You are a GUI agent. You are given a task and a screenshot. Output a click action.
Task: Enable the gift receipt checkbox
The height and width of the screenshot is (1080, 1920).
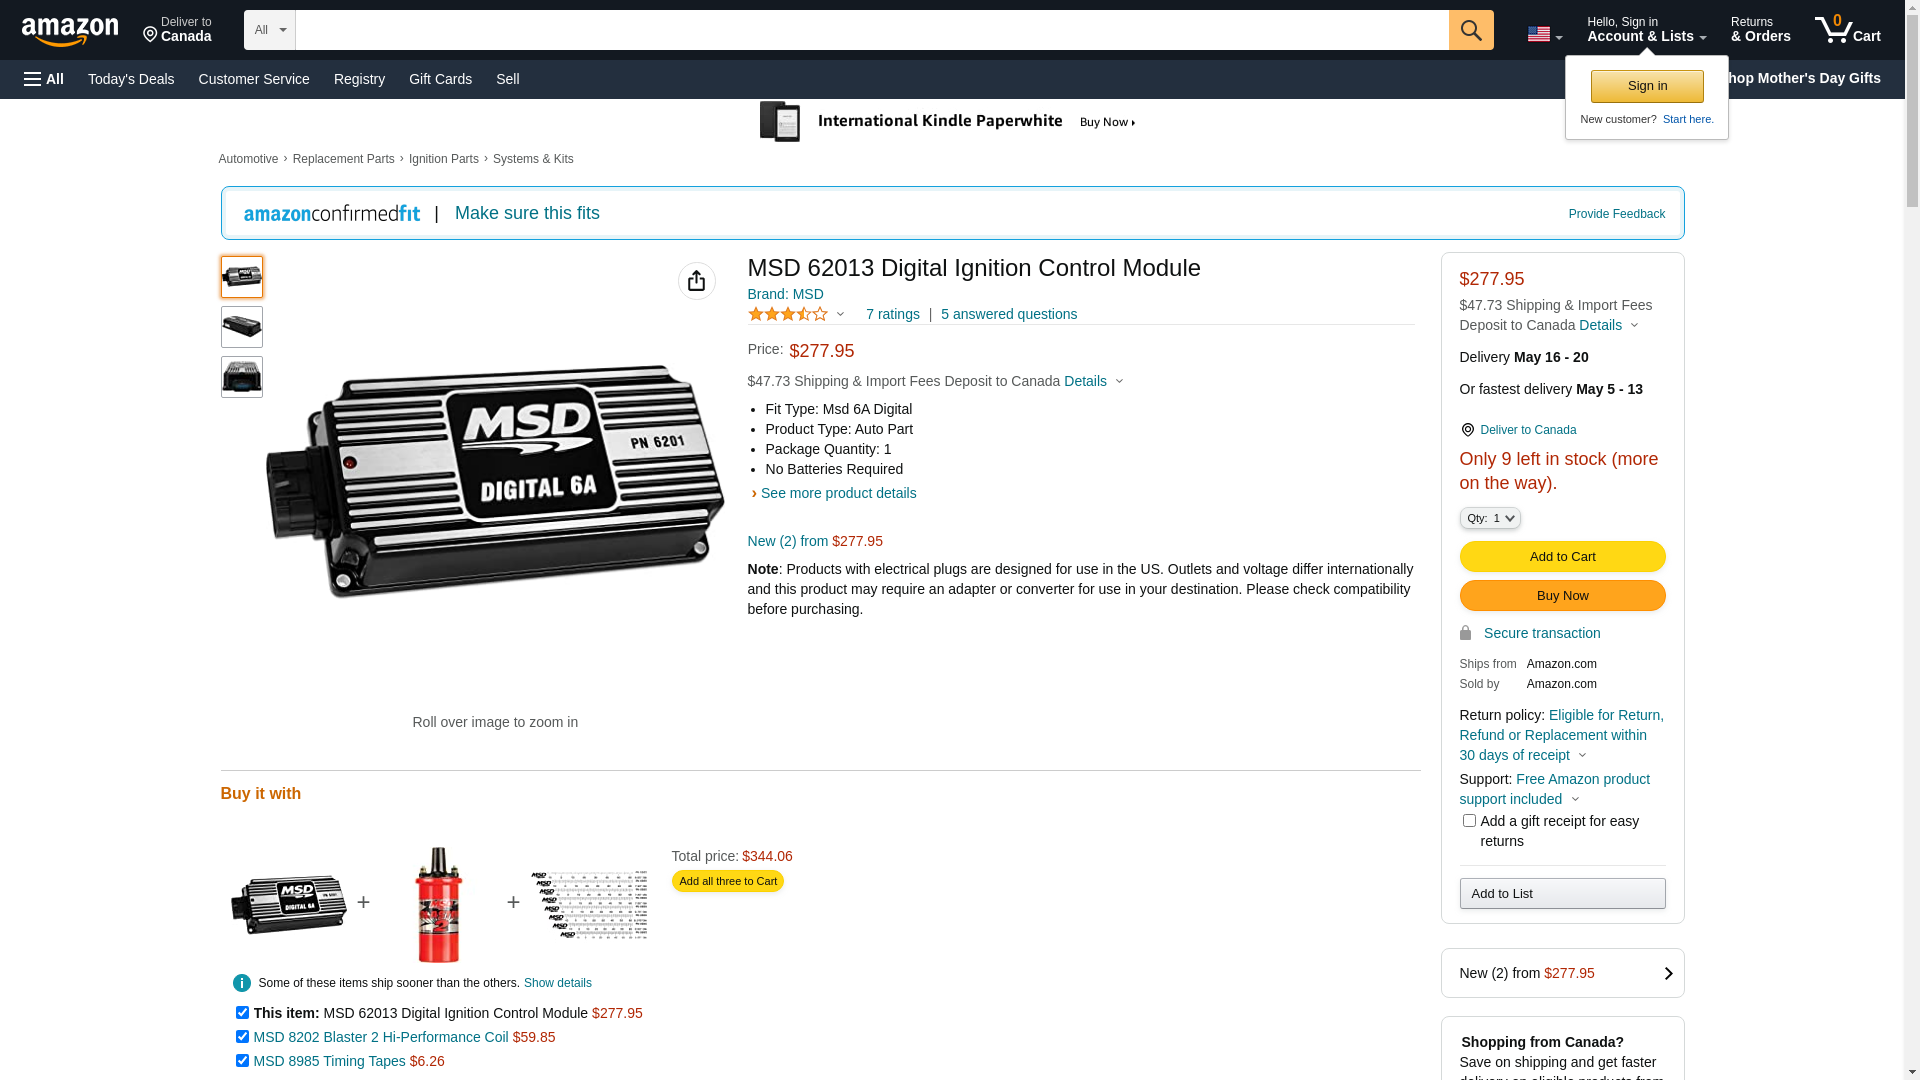tap(1468, 821)
